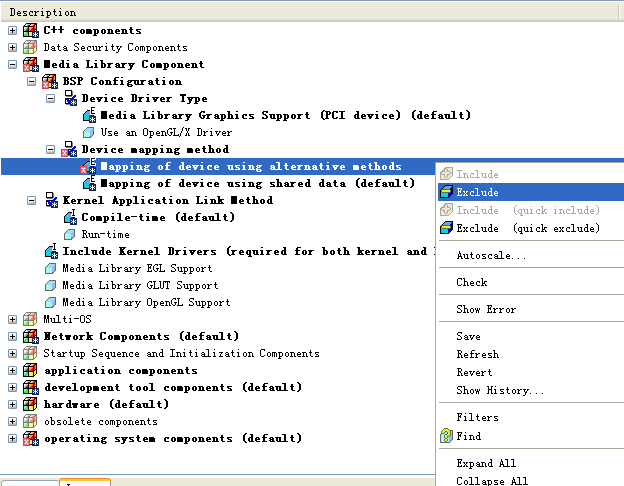Click the Compile-time component icon
The height and width of the screenshot is (486, 624).
click(x=70, y=217)
